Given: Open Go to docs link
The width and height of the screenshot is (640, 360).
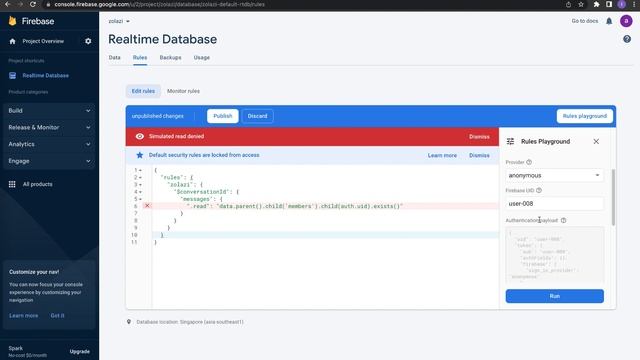Looking at the screenshot, I should point(584,21).
